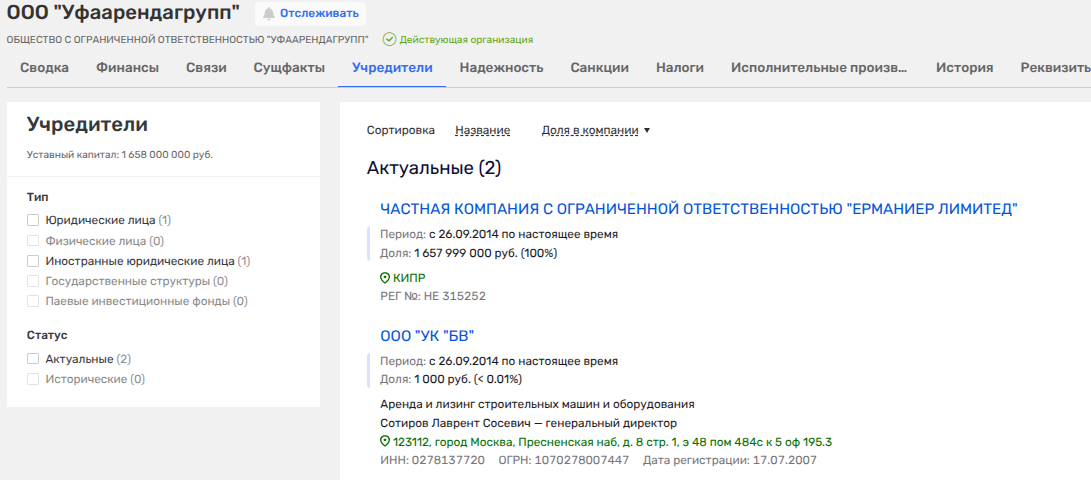Open the Исполнительные производства tab
Viewport: 1091px width, 480px height.
click(x=819, y=68)
